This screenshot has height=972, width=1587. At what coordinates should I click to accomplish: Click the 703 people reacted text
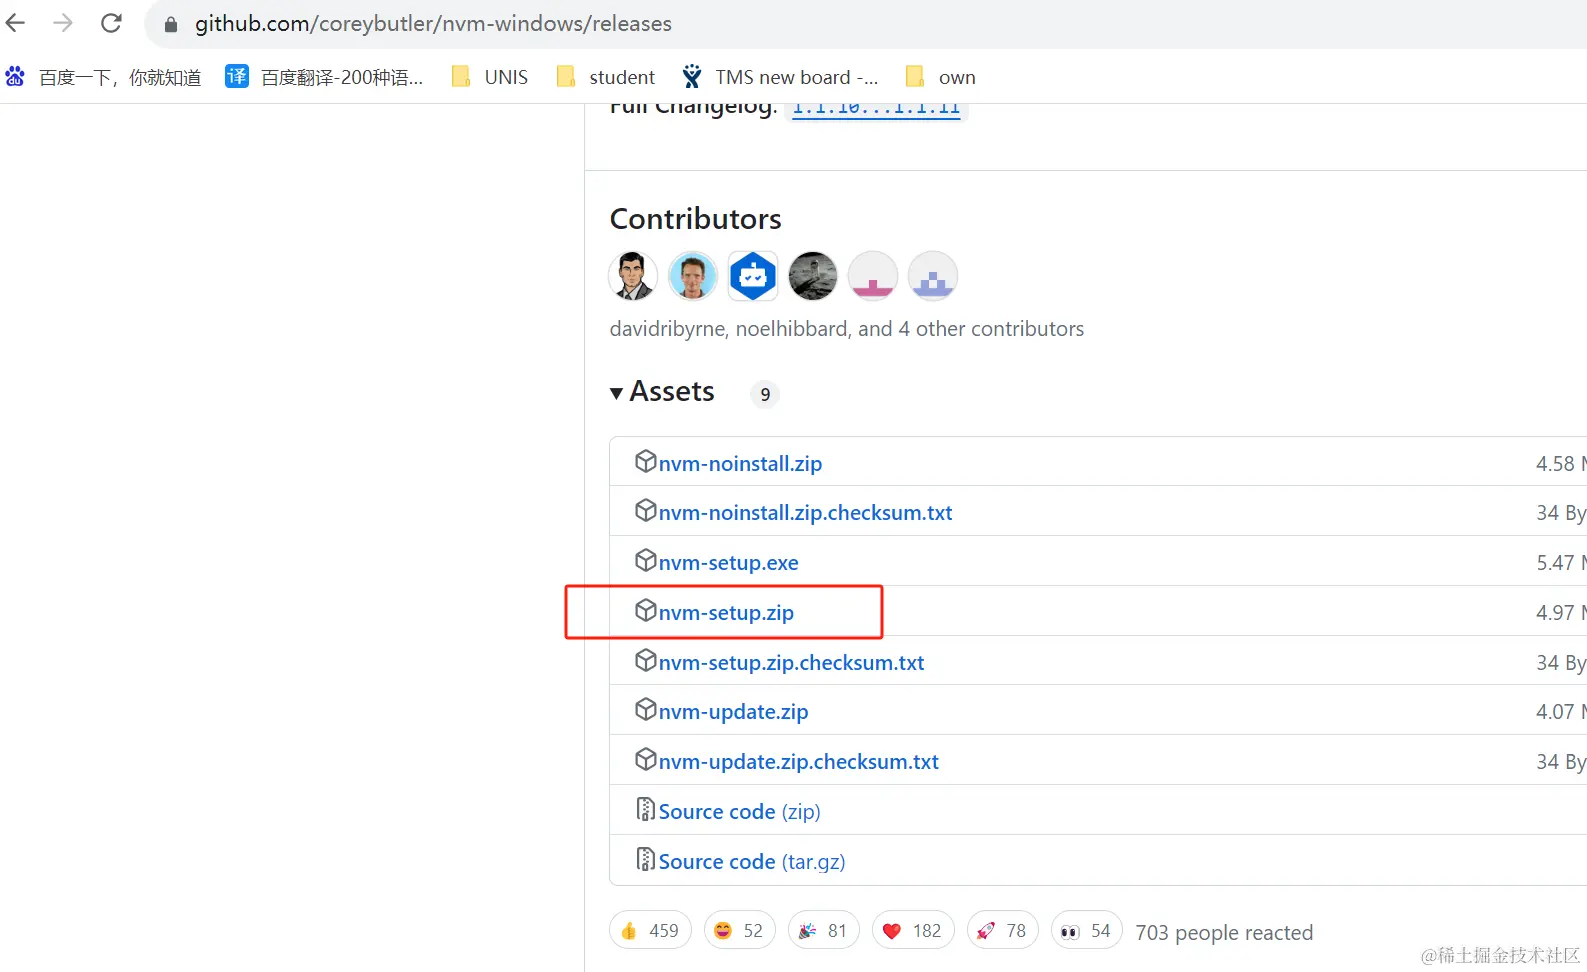coord(1224,933)
